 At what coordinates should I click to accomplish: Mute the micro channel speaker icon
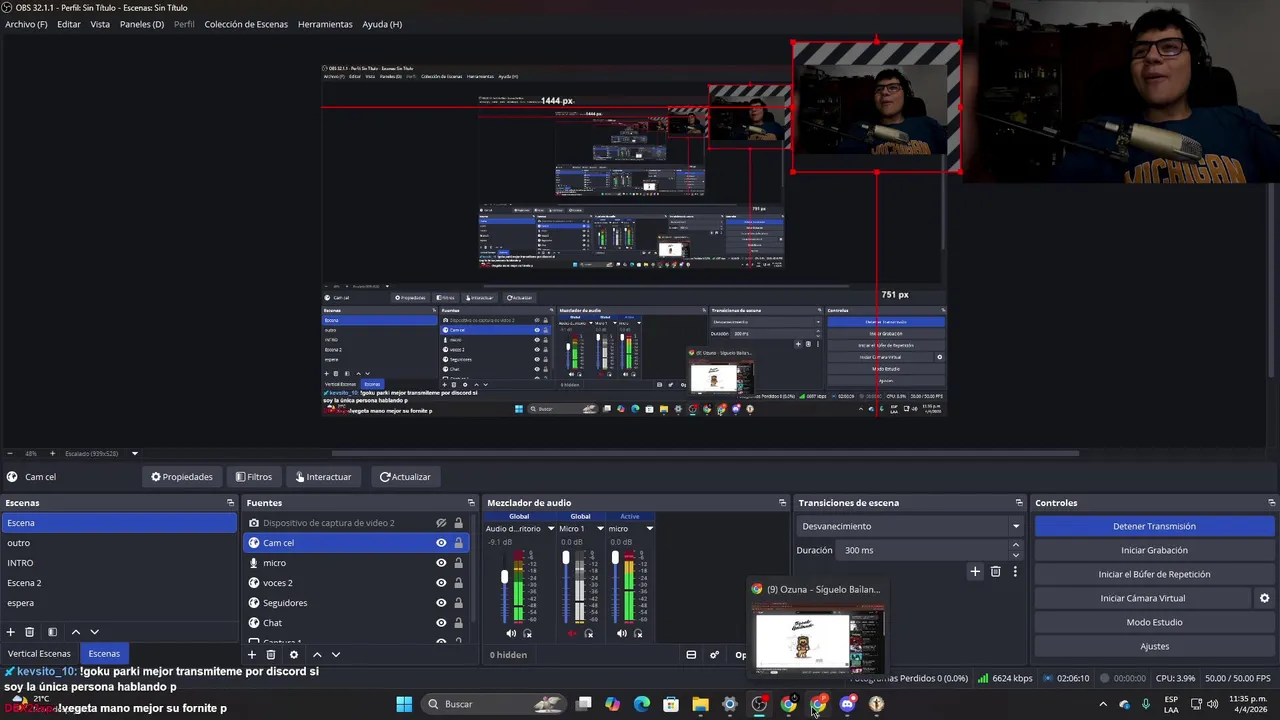(x=622, y=633)
